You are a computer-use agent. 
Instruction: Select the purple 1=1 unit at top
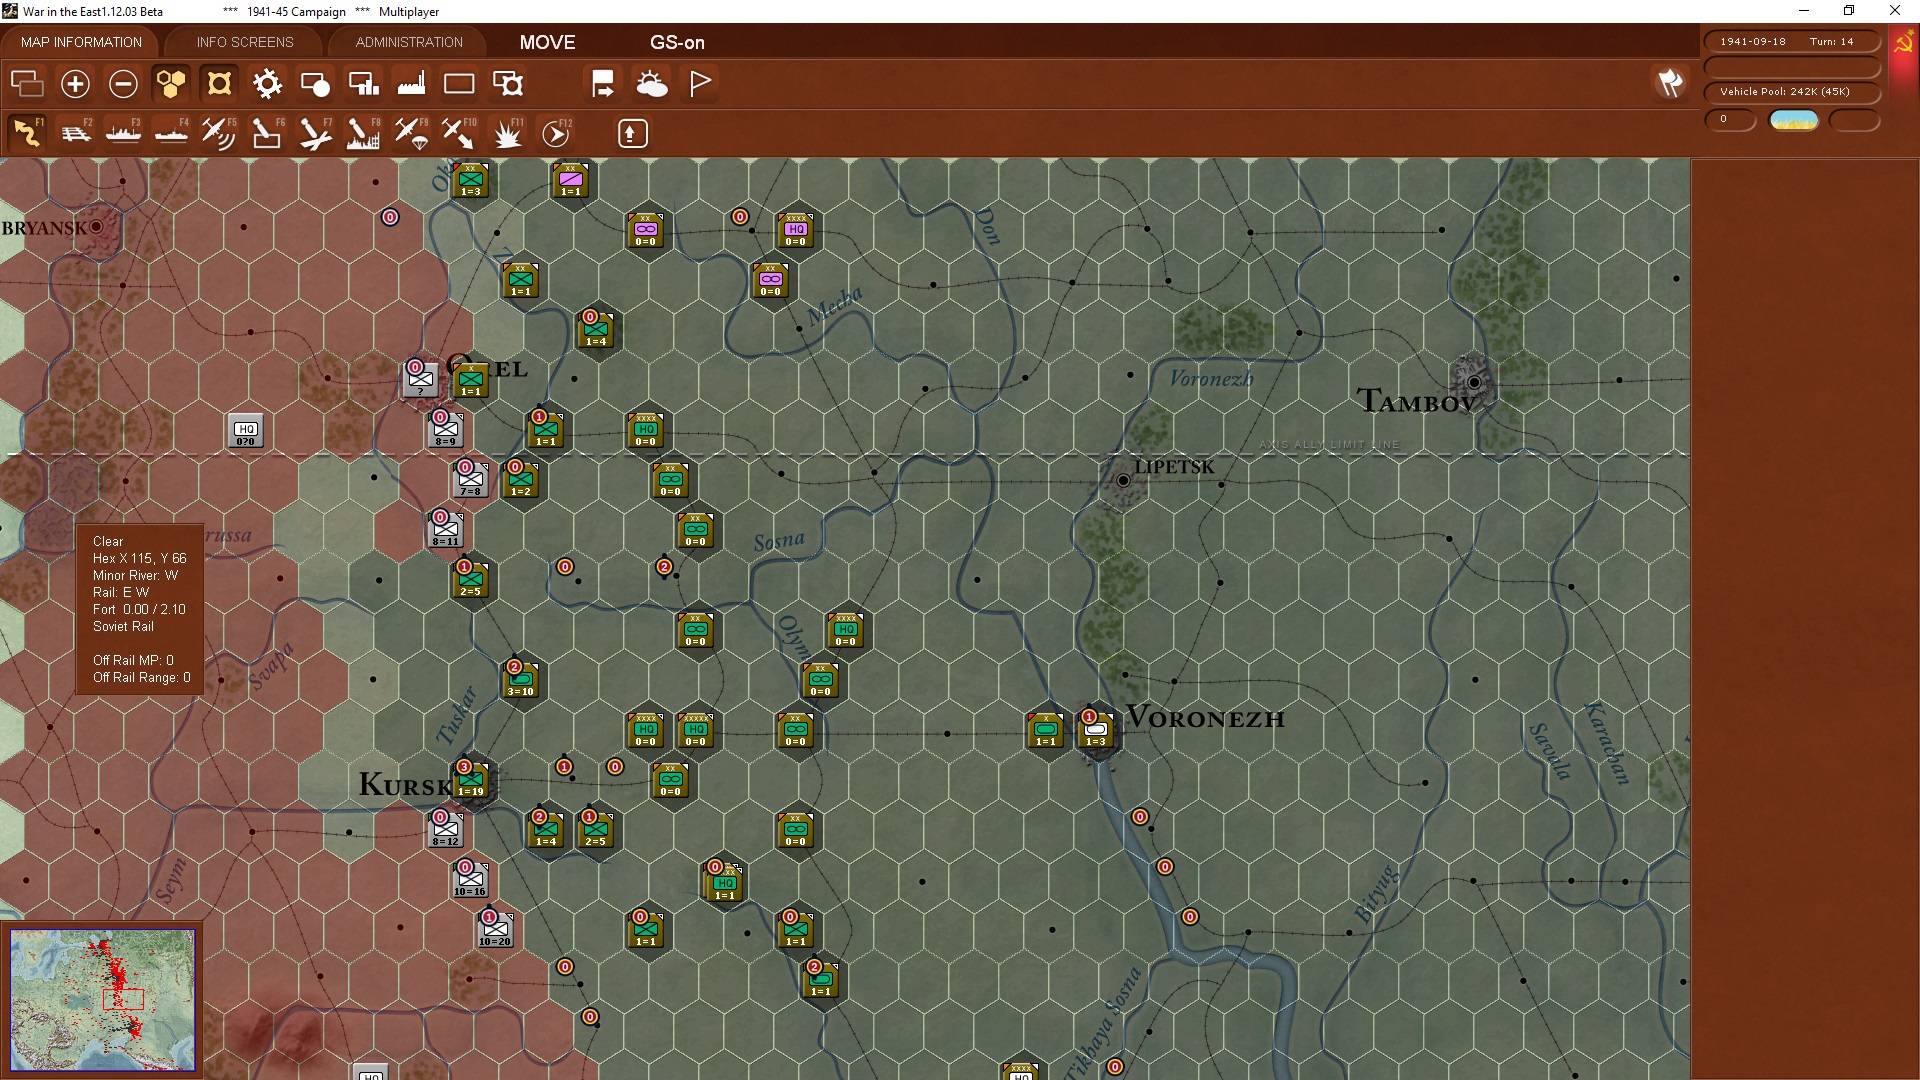click(570, 180)
